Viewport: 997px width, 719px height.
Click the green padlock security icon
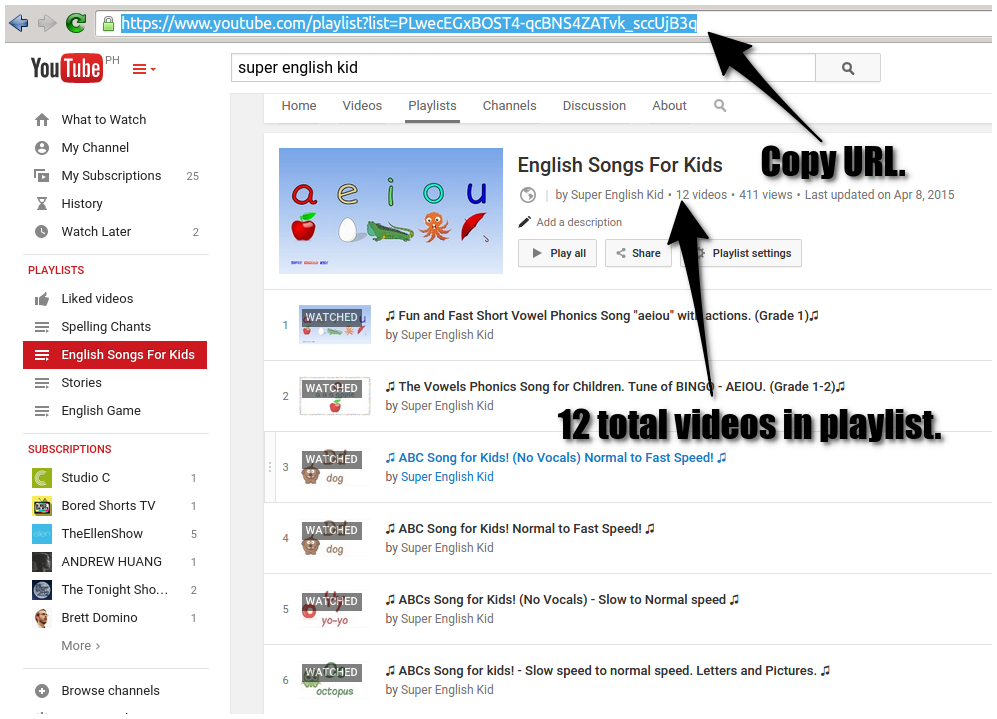[x=108, y=24]
